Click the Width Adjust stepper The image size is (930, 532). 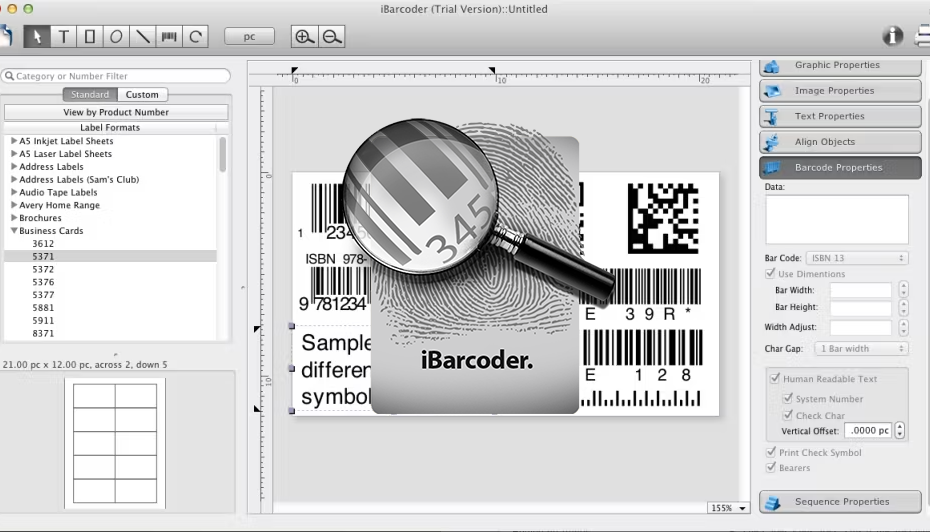pyautogui.click(x=903, y=327)
